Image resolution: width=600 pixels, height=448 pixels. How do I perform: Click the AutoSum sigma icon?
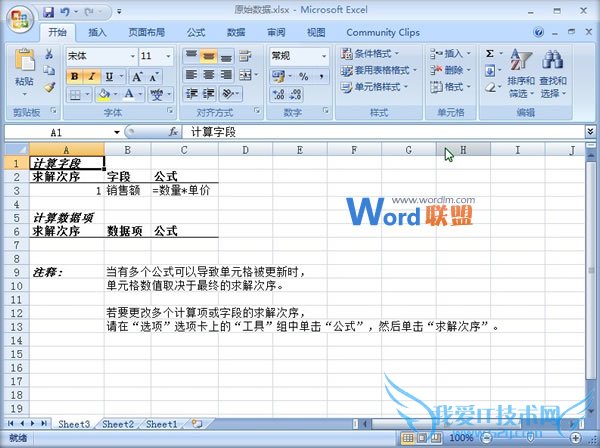click(490, 54)
